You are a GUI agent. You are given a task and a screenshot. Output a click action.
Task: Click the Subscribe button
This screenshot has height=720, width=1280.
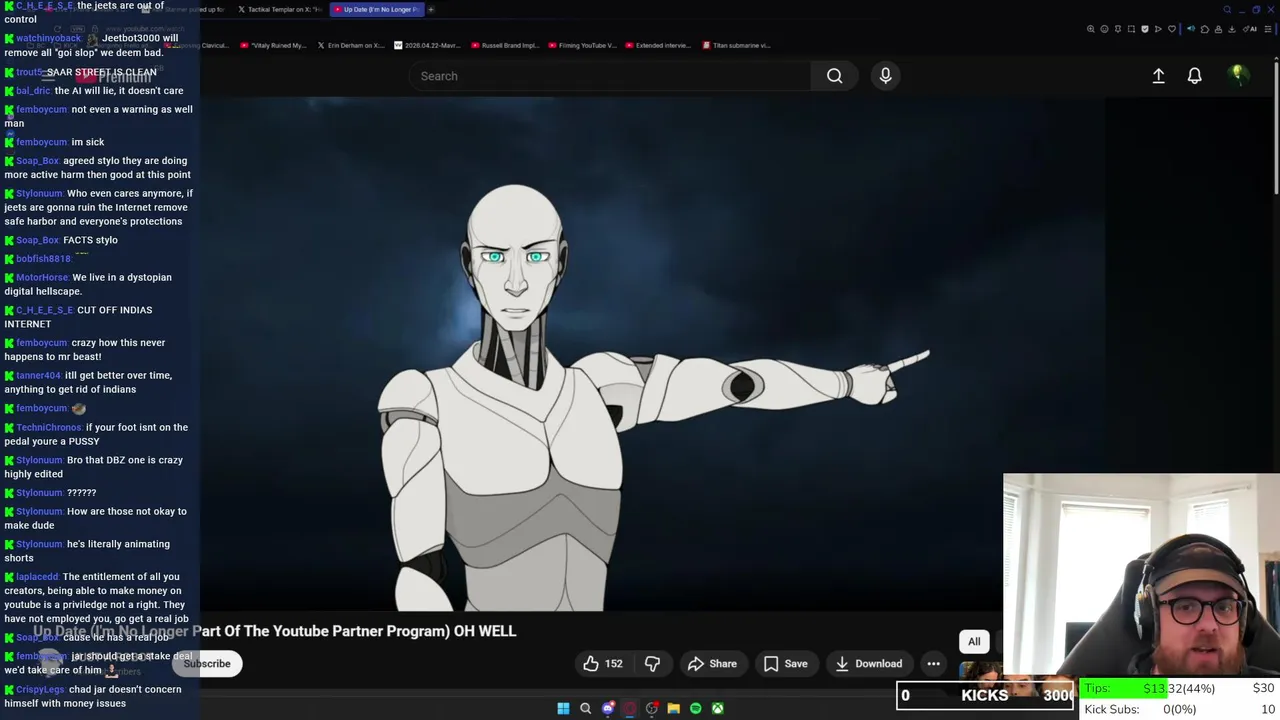207,664
